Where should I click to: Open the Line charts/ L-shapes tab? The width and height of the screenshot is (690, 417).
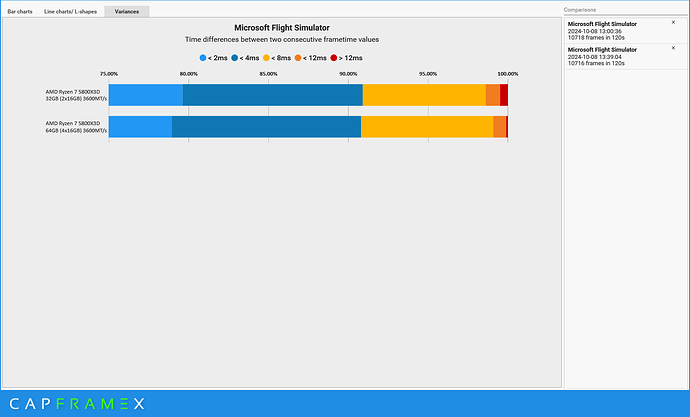tap(70, 11)
